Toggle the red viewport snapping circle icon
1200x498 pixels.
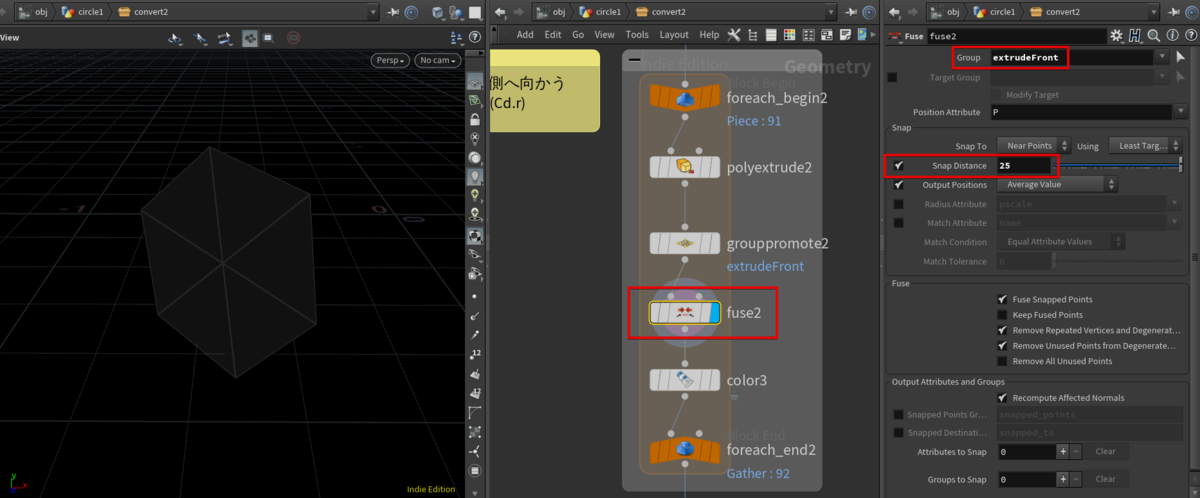coord(293,37)
